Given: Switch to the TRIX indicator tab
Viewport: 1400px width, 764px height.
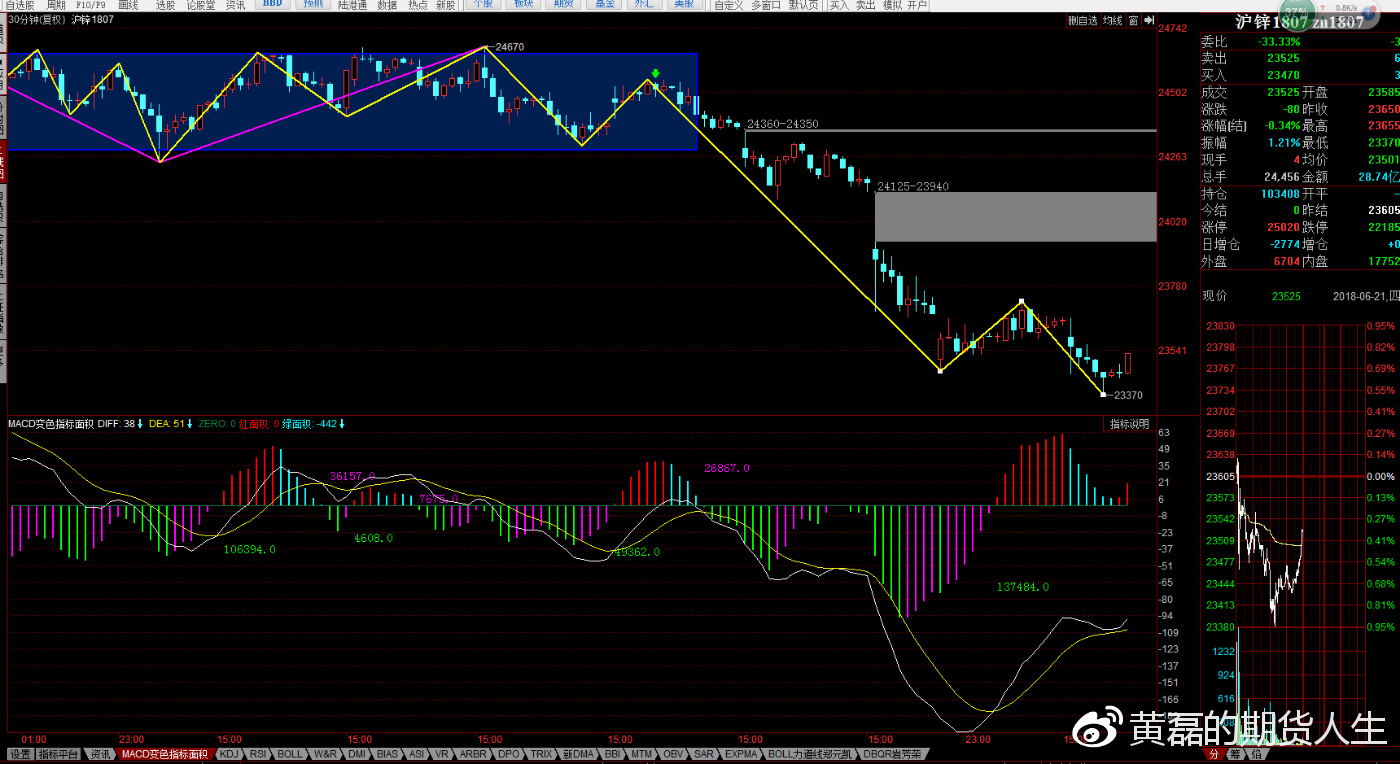Looking at the screenshot, I should tap(541, 754).
